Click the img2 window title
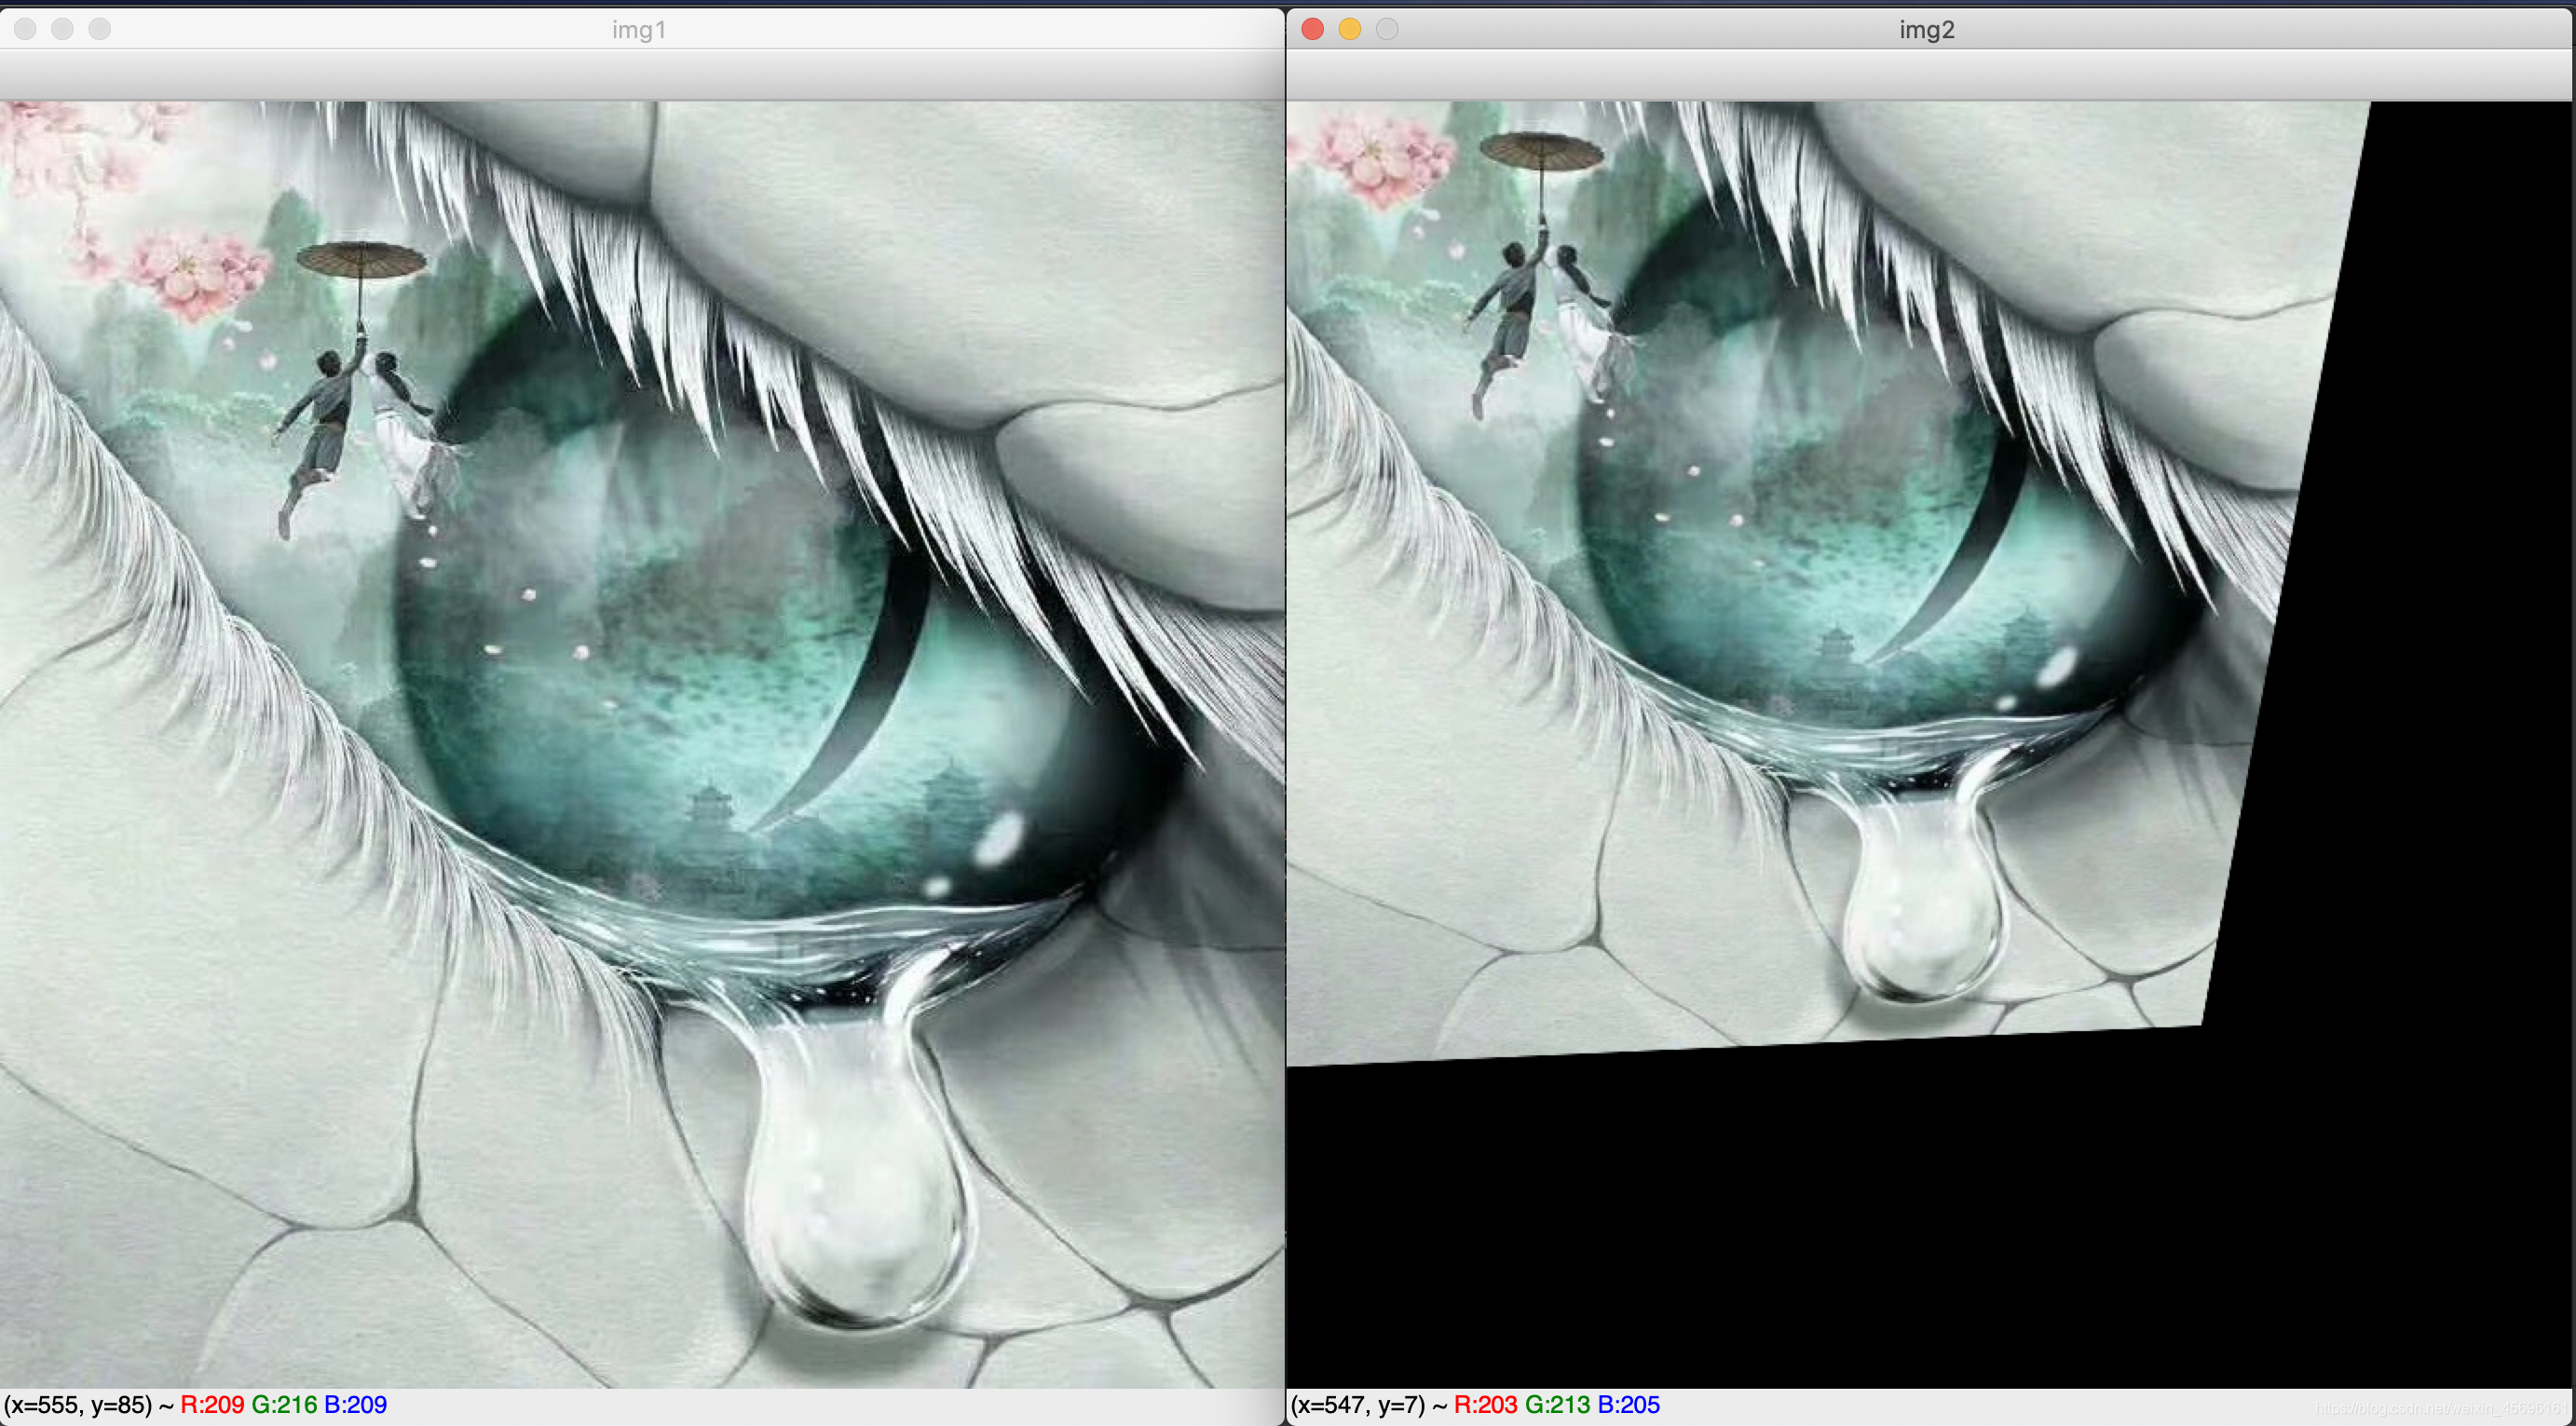 1927,30
